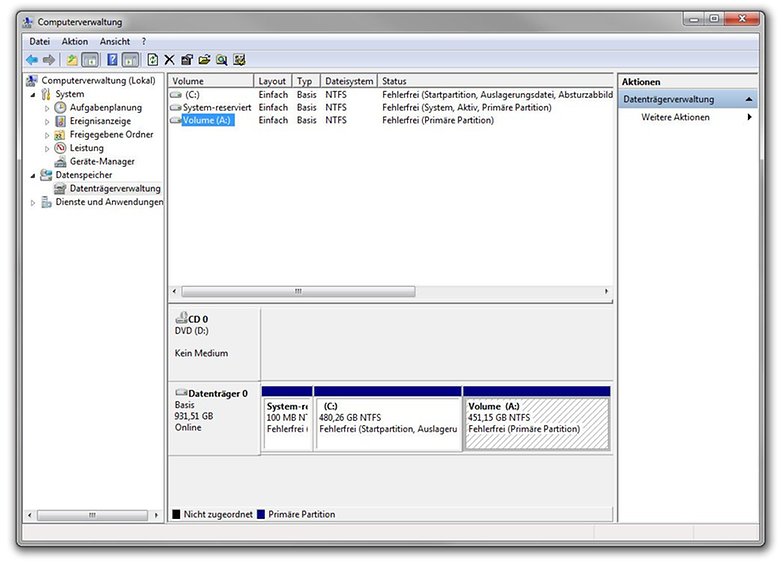Click the tree pane horizontal scrollbar thumb
Screen dimensions: 782x565
click(93, 515)
